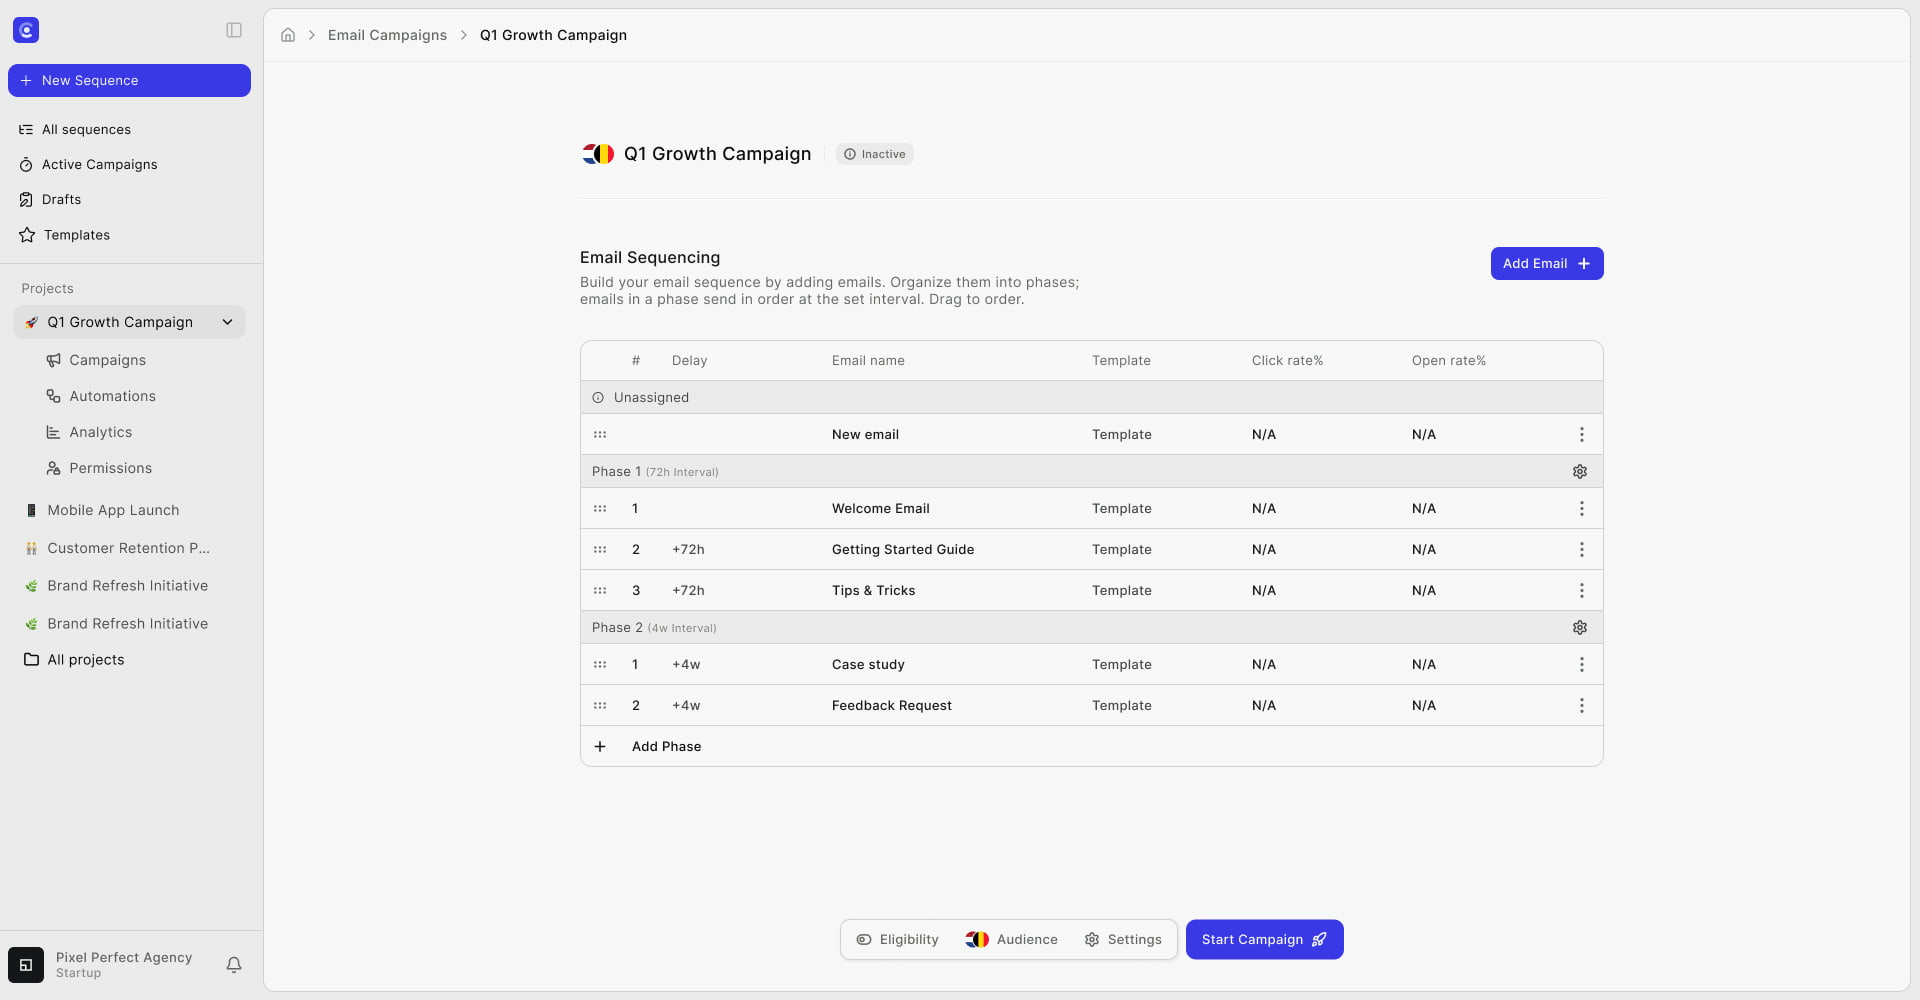Click the New Sequence button
Image resolution: width=1920 pixels, height=1000 pixels.
point(129,81)
